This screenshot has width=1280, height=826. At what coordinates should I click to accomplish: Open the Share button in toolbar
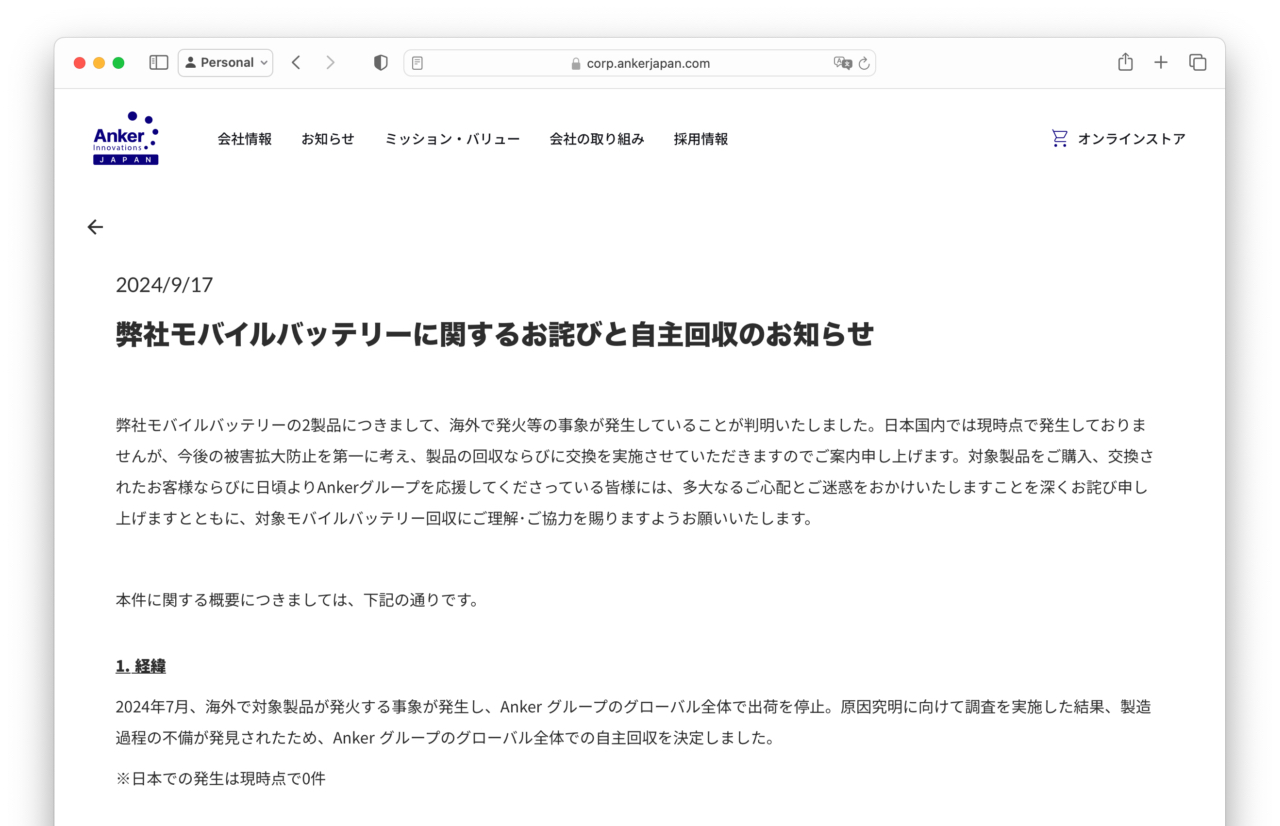(1125, 62)
